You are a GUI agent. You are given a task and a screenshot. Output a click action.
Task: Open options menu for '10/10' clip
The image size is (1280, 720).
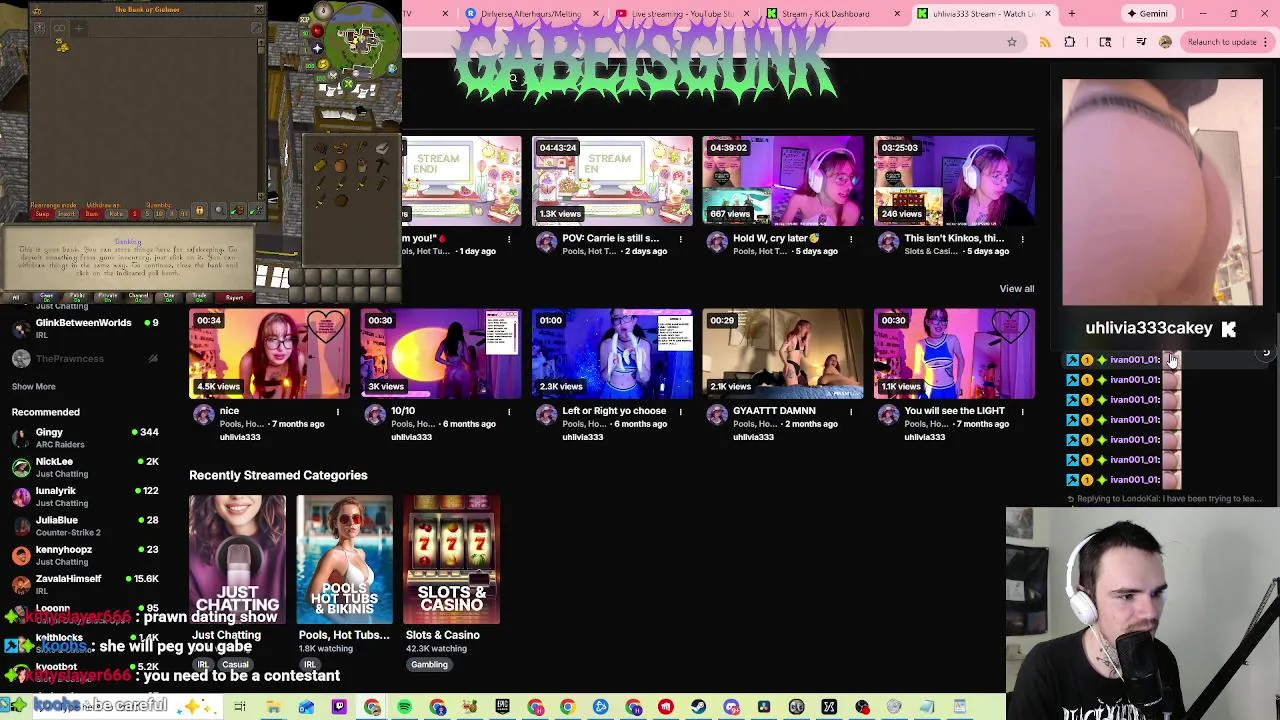(x=509, y=412)
